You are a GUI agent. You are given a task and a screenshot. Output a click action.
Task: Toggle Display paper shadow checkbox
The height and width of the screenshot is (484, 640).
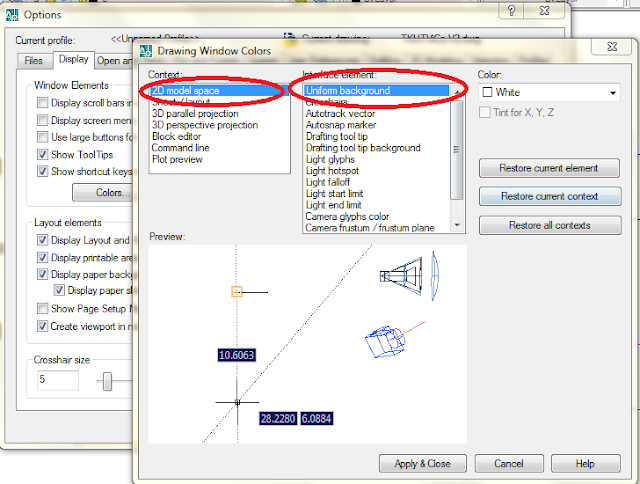tap(59, 290)
